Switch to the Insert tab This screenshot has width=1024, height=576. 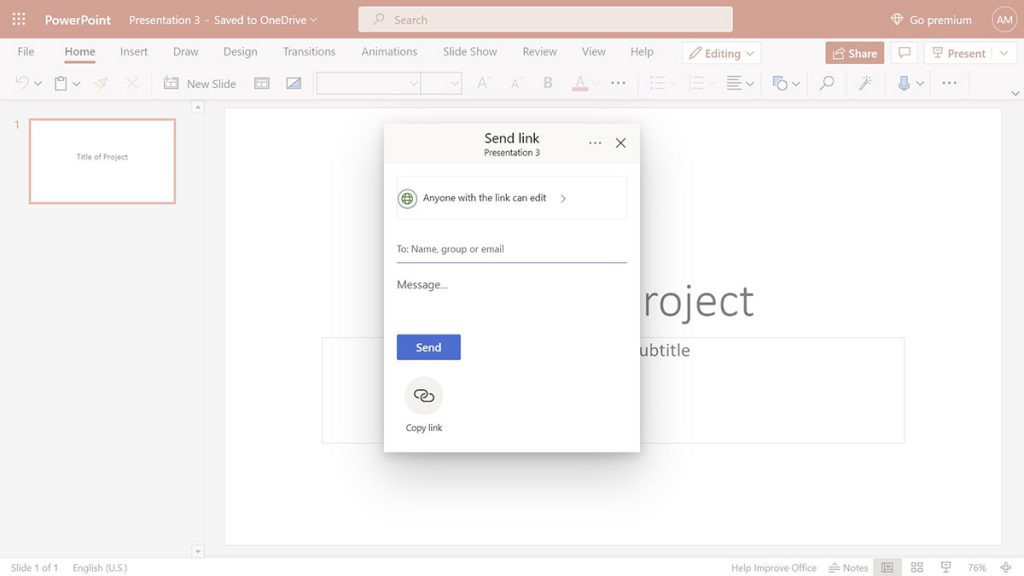[133, 52]
